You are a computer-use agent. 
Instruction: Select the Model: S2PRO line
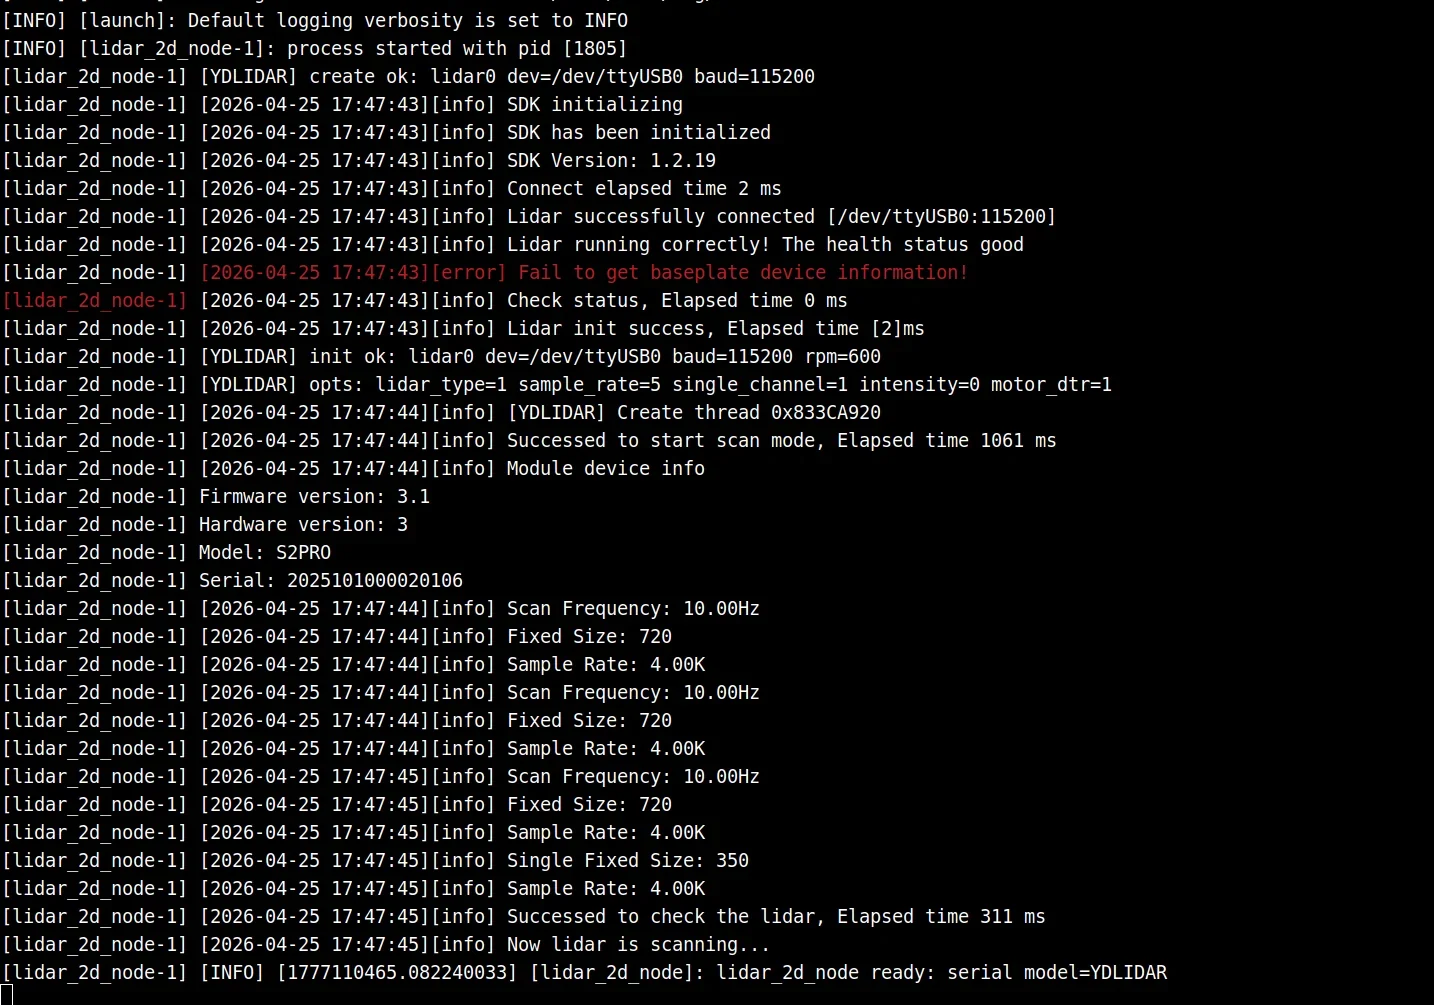click(166, 553)
